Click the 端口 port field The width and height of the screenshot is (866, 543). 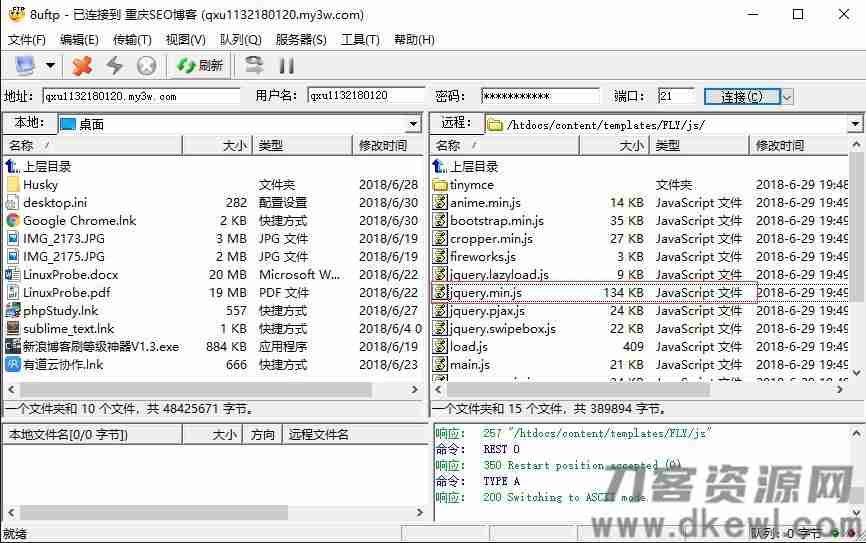[676, 96]
